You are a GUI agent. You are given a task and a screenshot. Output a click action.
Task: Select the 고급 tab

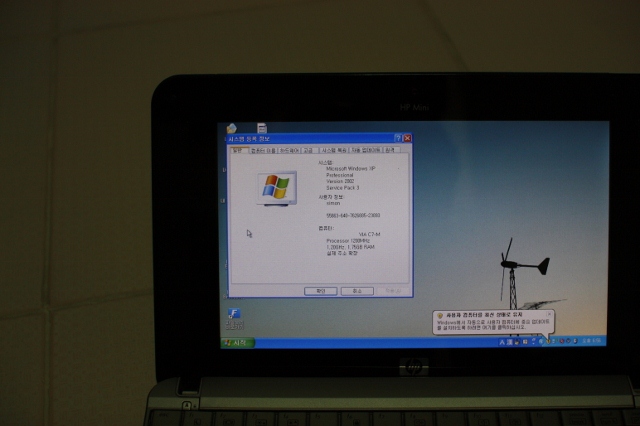coord(309,150)
